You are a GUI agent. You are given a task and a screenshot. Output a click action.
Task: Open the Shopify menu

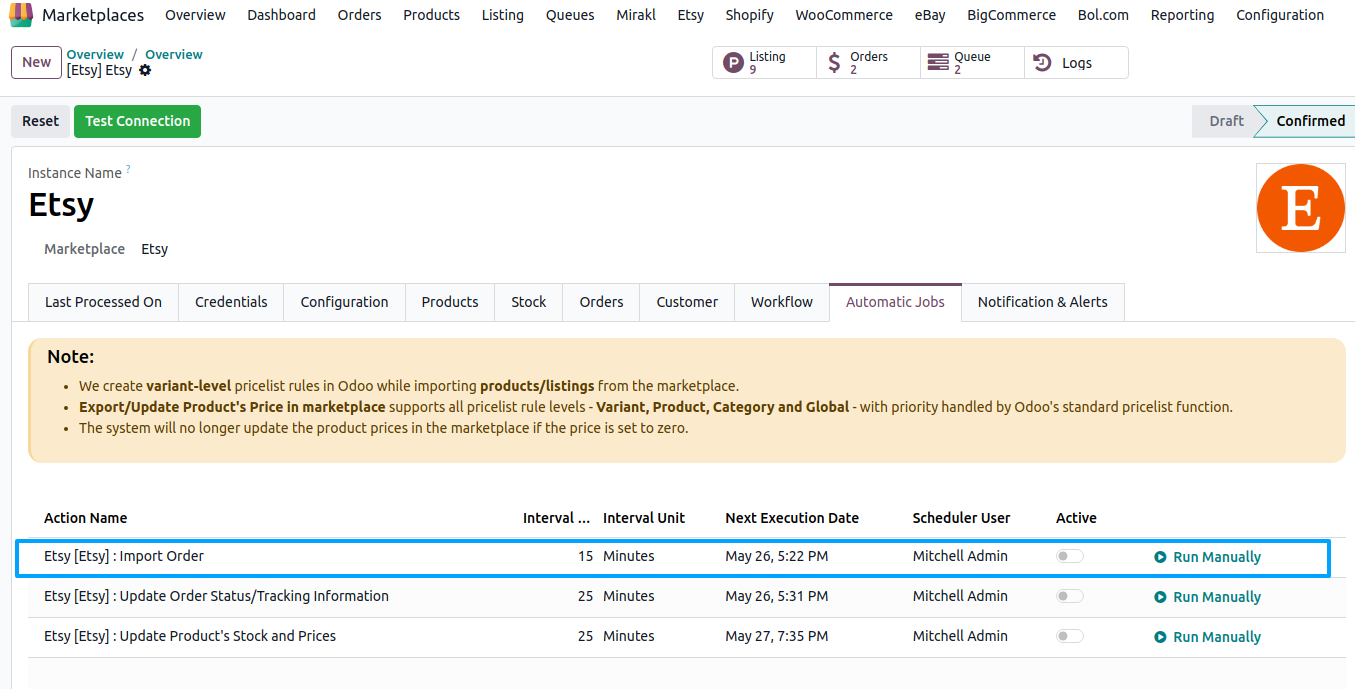click(x=750, y=15)
